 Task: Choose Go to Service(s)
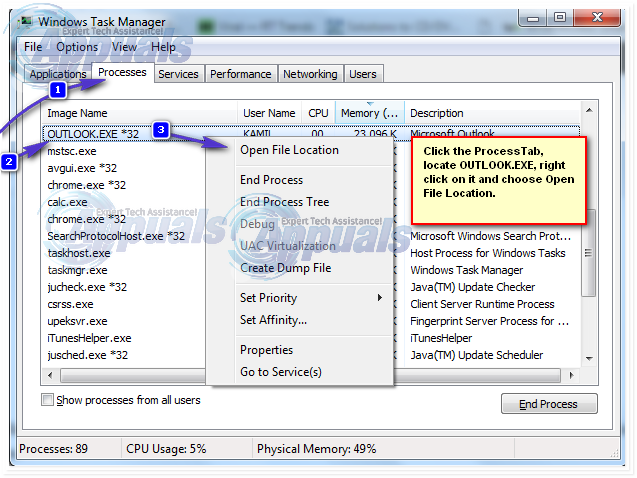click(x=281, y=372)
